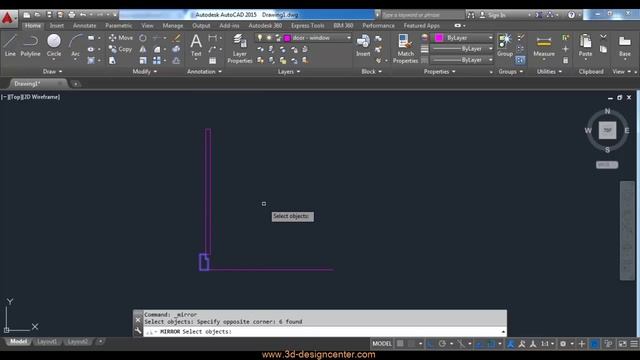Click the new drawing tab plus button
Viewport: 640px width, 360px height.
[x=76, y=84]
